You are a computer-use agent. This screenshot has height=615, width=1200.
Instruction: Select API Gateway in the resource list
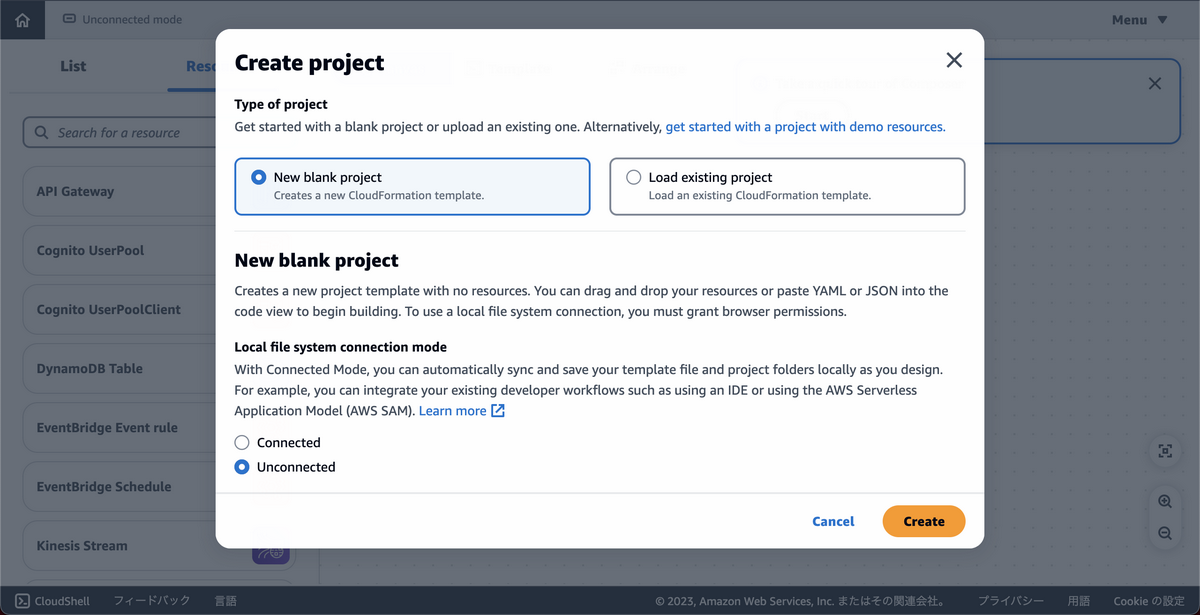(x=120, y=191)
